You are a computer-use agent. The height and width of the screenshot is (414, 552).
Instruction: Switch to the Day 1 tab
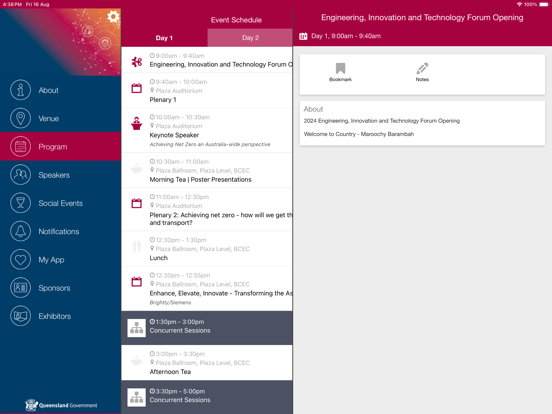pyautogui.click(x=164, y=38)
